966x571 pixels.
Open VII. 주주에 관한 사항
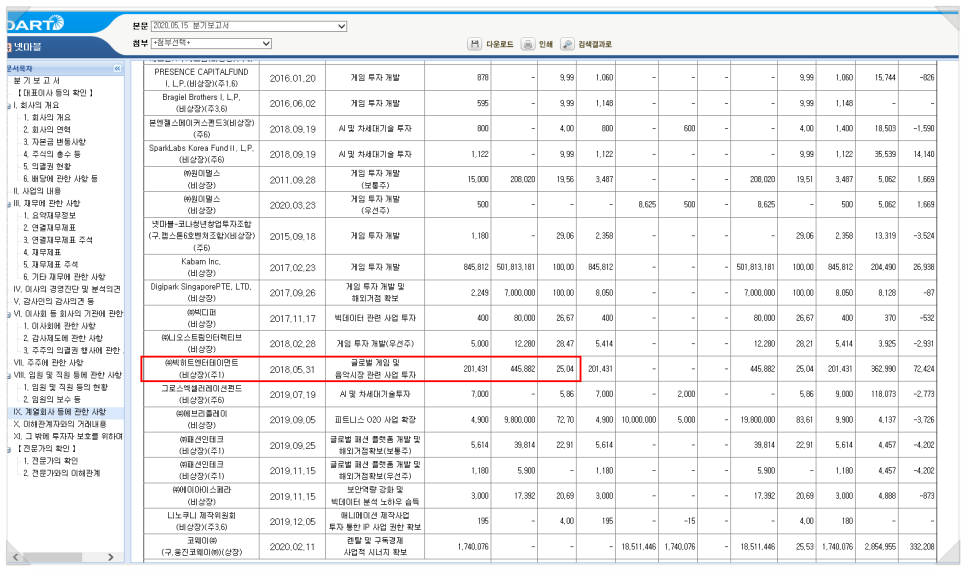tap(48, 363)
